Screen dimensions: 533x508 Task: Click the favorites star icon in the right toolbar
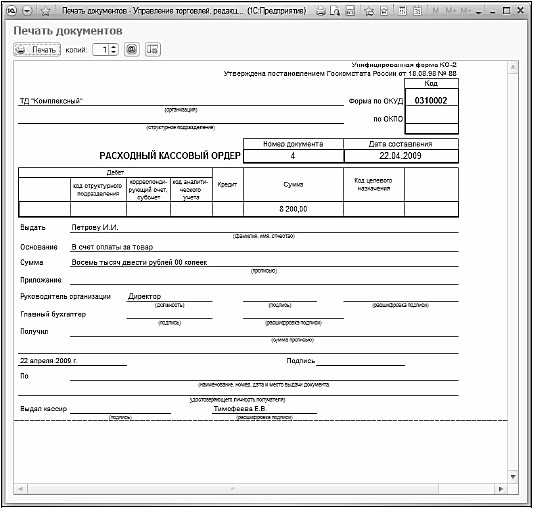pos(369,11)
